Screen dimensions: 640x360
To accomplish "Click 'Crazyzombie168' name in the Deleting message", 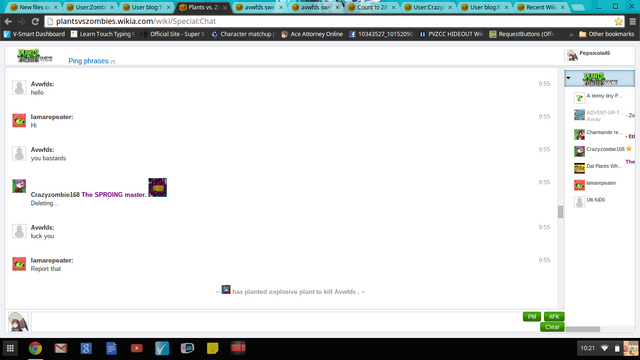I will click(x=55, y=195).
